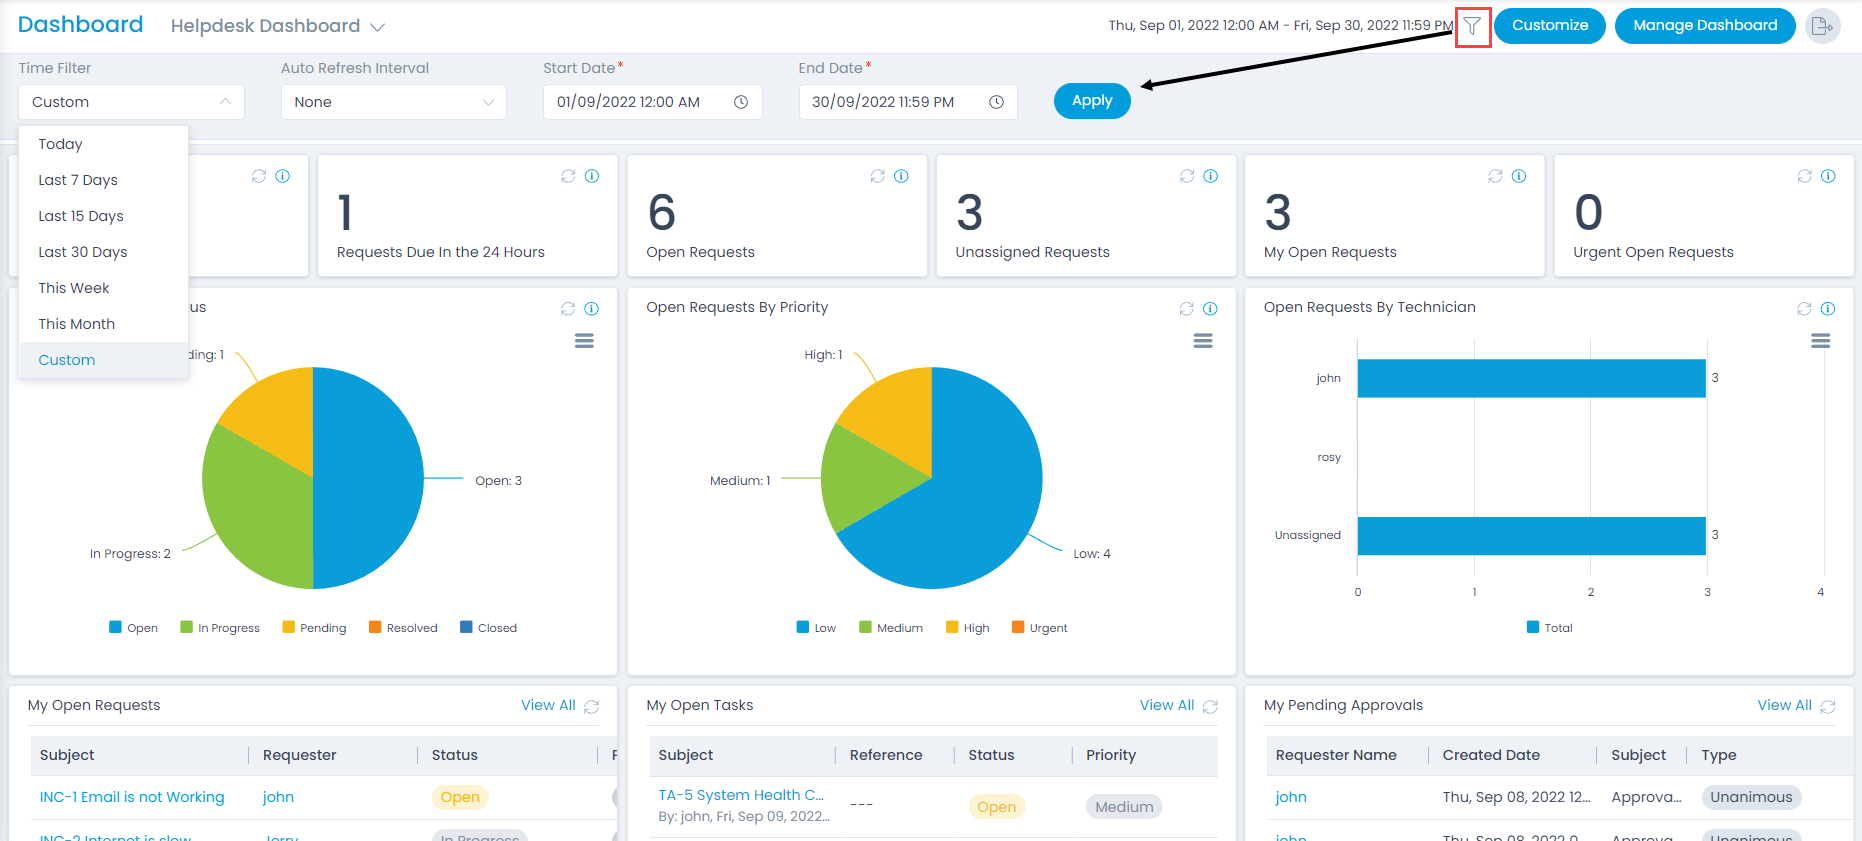1862x841 pixels.
Task: Click the Unassigned bar in technician chart
Action: [x=1531, y=536]
